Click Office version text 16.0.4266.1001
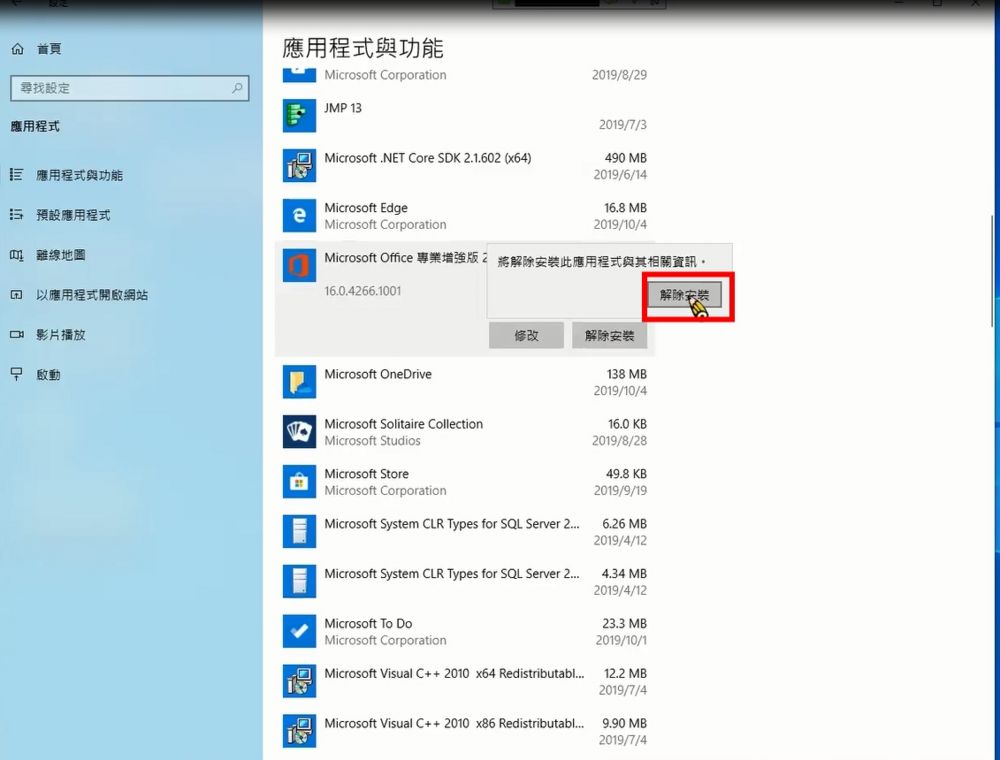The height and width of the screenshot is (760, 1000). click(x=363, y=291)
